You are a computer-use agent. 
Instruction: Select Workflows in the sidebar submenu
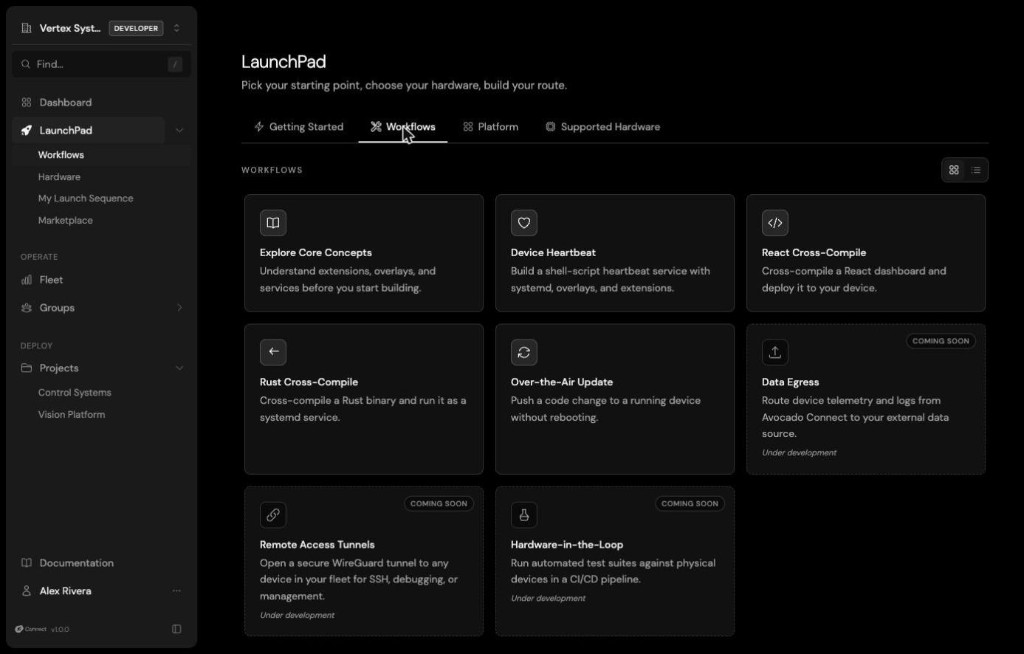(61, 155)
